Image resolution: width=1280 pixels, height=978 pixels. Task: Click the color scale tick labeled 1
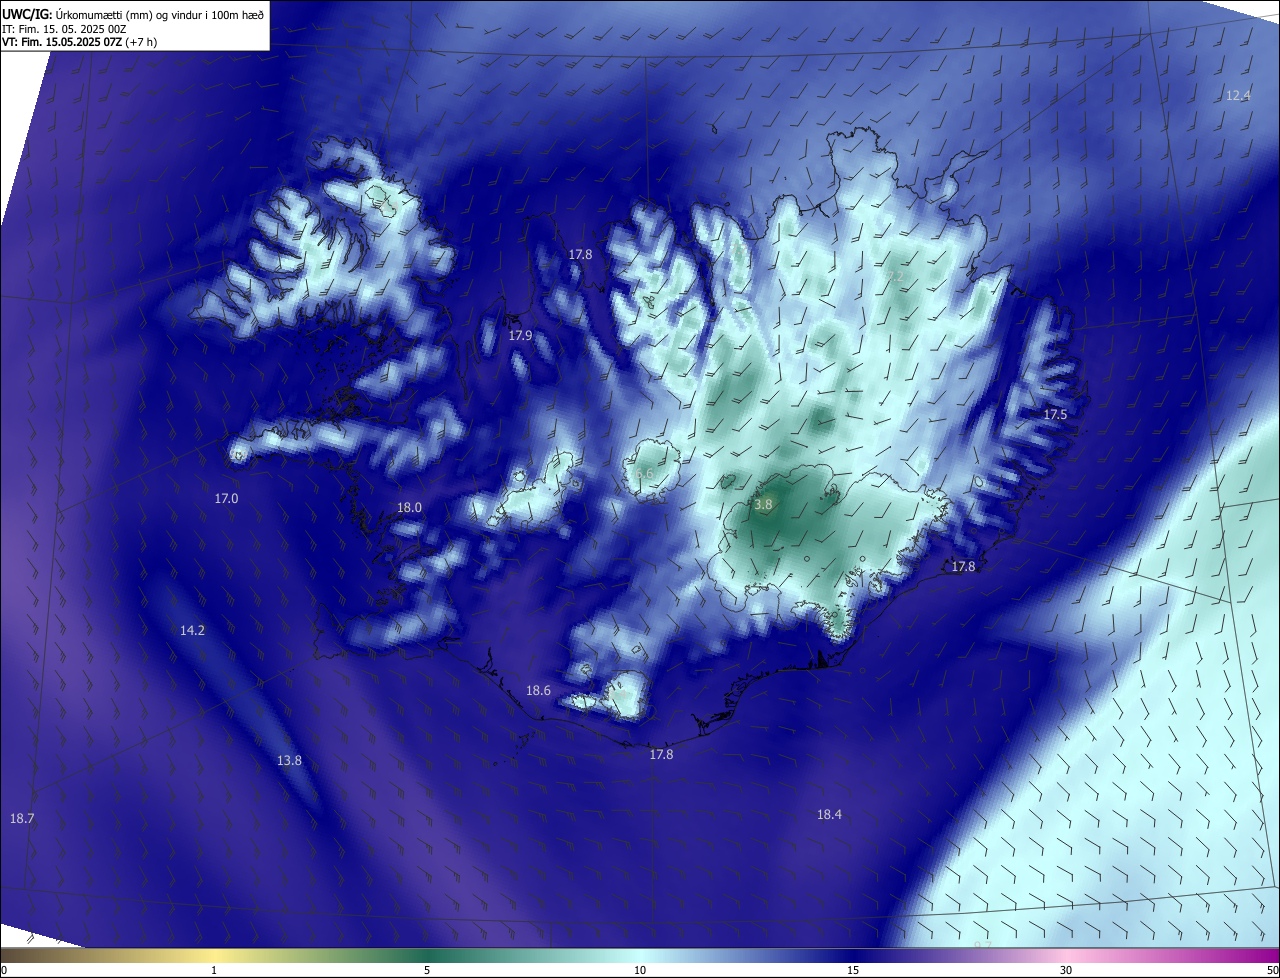[x=214, y=970]
